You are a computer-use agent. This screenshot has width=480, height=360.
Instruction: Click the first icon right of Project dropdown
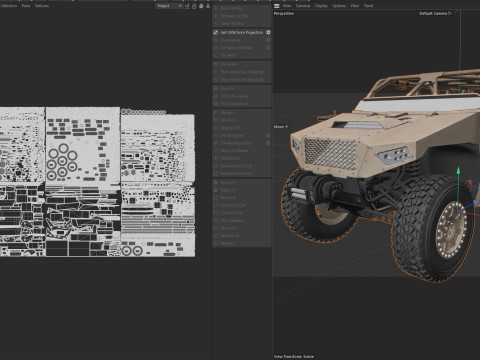point(187,6)
